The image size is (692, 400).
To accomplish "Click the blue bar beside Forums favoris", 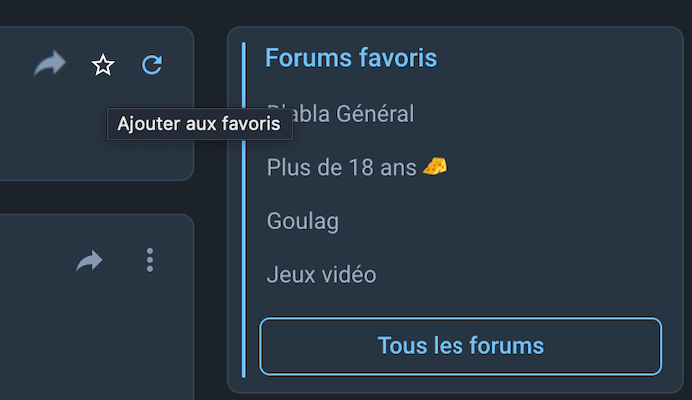I will tap(244, 200).
